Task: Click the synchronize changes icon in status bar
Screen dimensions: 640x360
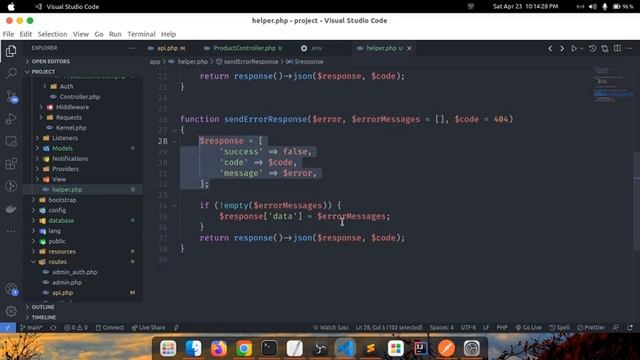Action: coord(53,327)
